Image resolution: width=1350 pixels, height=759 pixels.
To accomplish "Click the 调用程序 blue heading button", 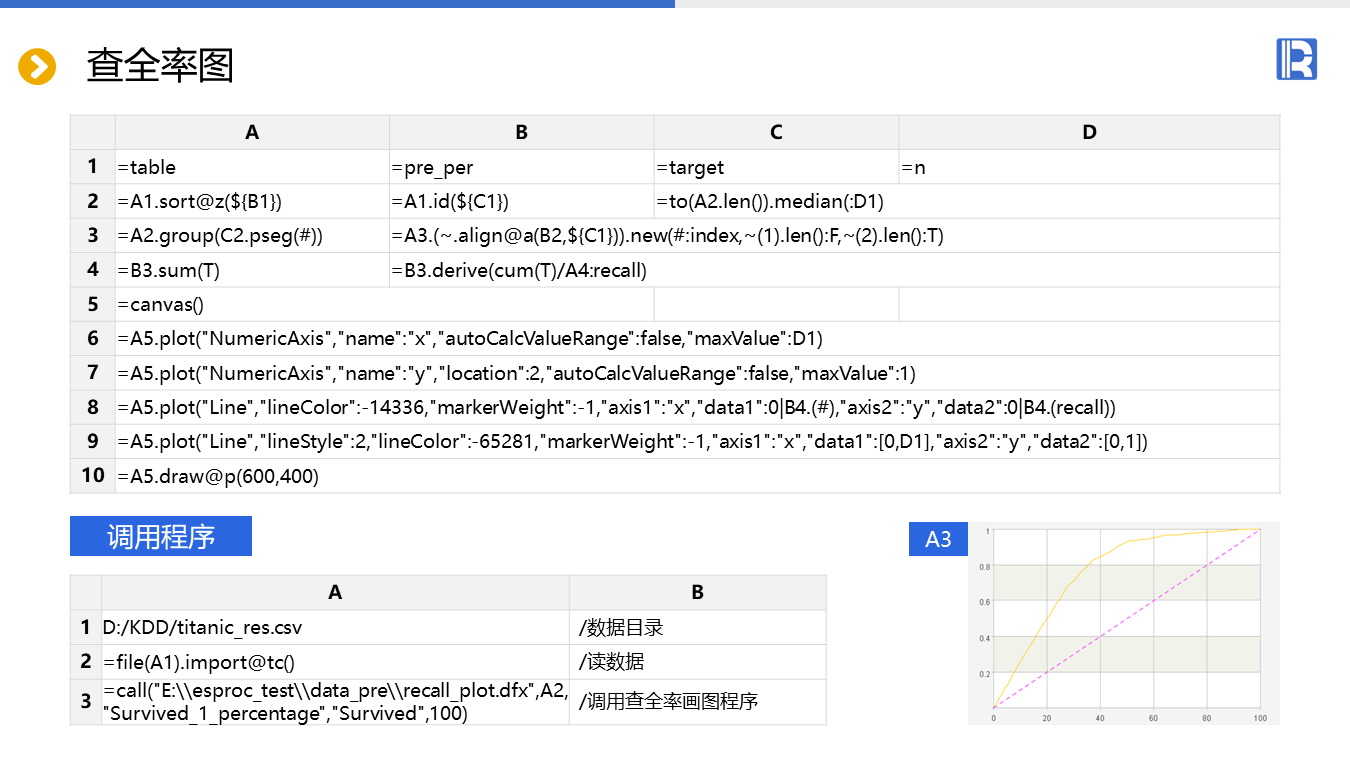I will tap(161, 537).
